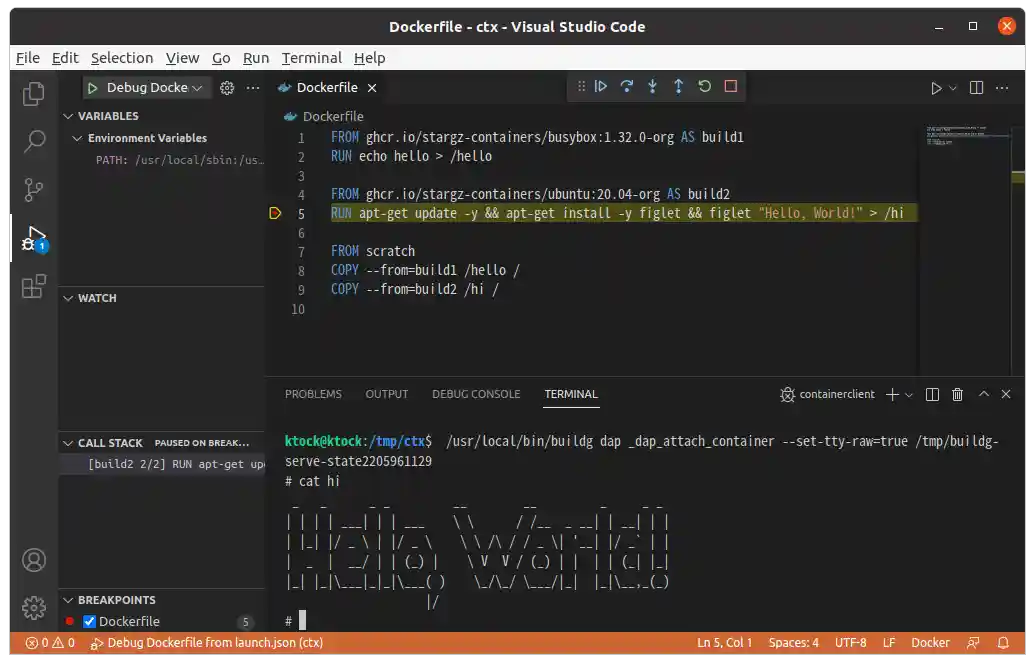The height and width of the screenshot is (664, 1035).
Task: Open the Terminal menu
Action: pos(311,58)
